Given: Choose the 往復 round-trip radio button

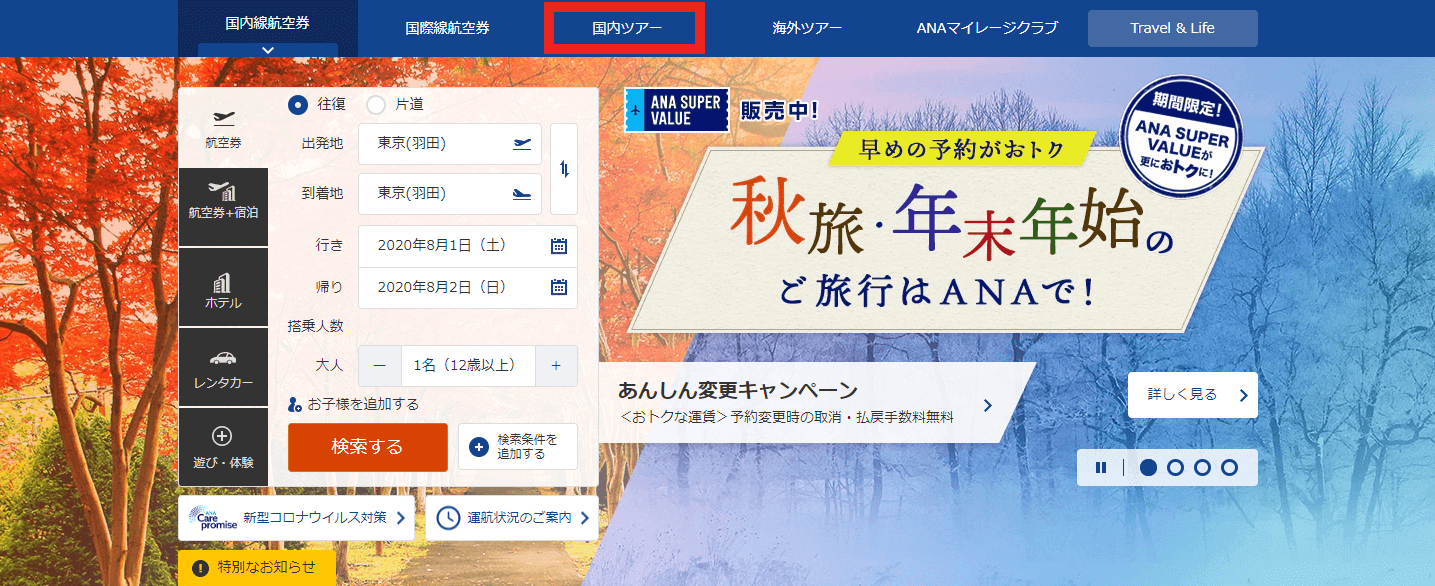Looking at the screenshot, I should pos(298,104).
